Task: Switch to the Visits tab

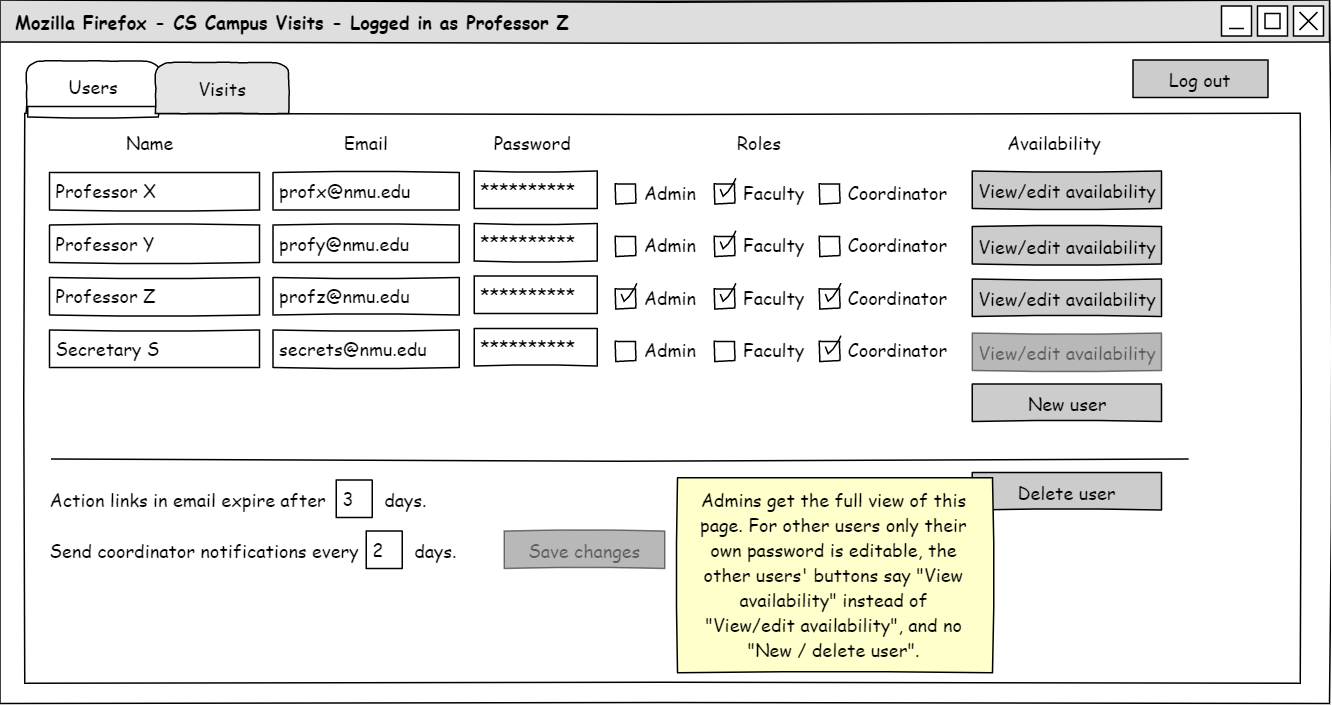Action: pyautogui.click(x=222, y=89)
